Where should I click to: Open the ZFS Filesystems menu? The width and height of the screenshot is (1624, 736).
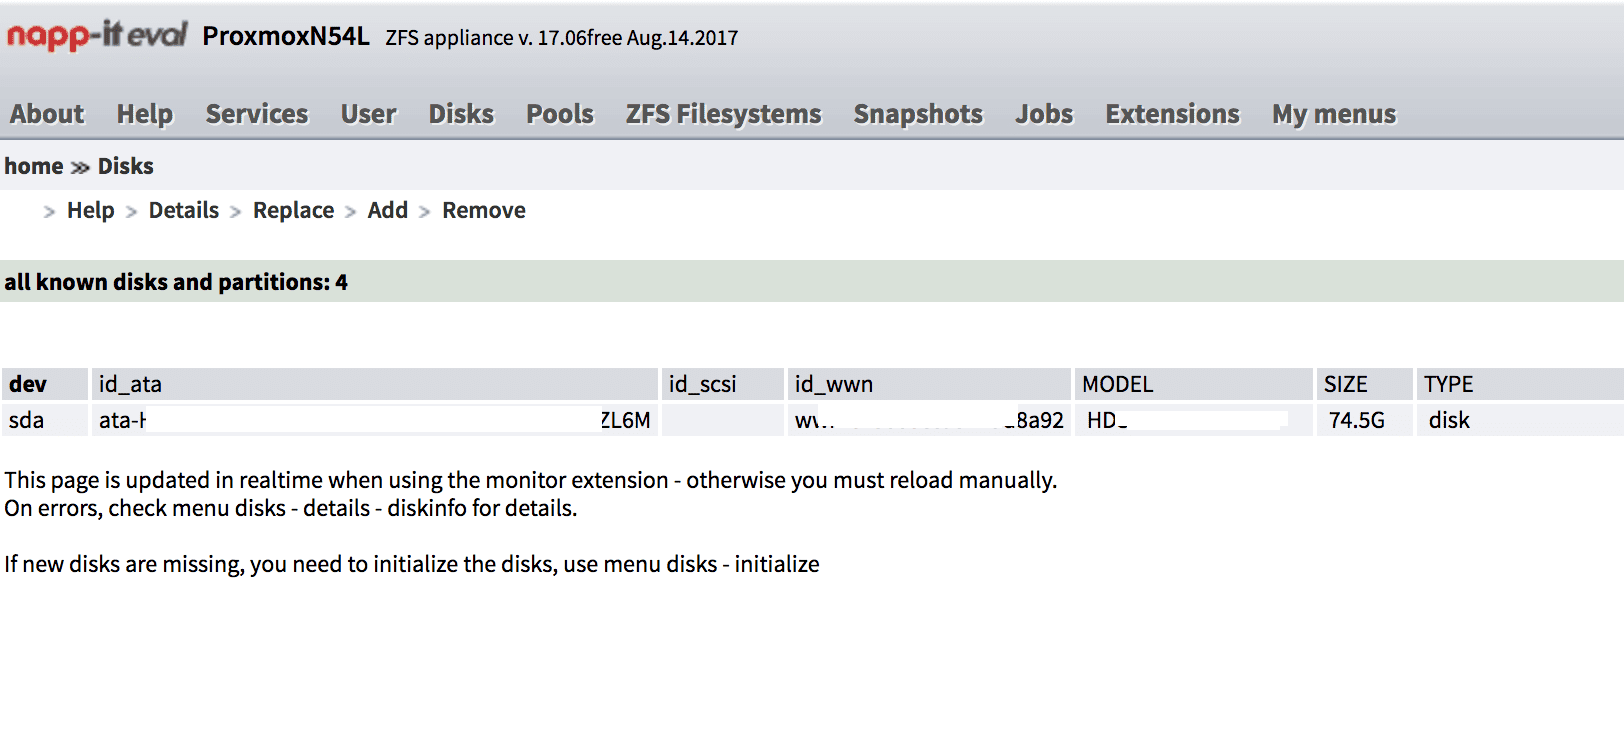724,114
